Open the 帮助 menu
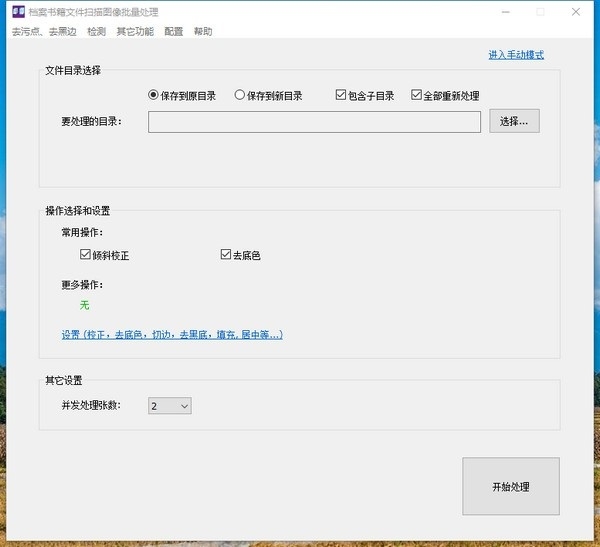 203,31
